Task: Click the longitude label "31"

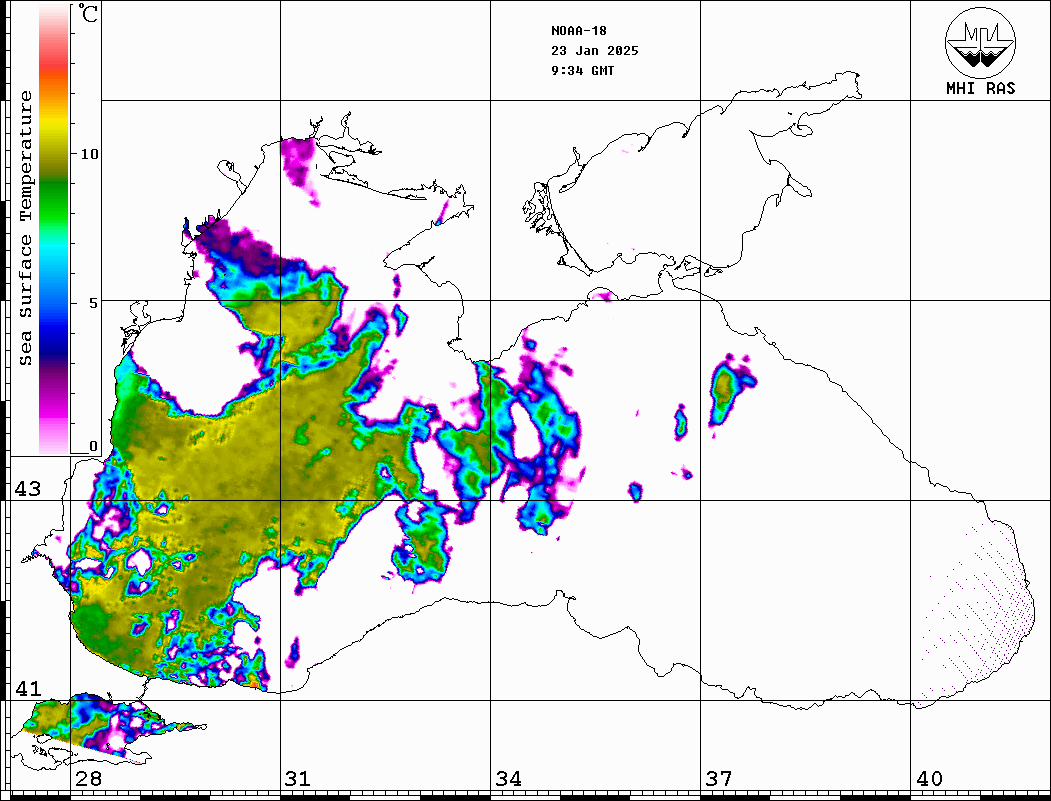Action: [298, 778]
